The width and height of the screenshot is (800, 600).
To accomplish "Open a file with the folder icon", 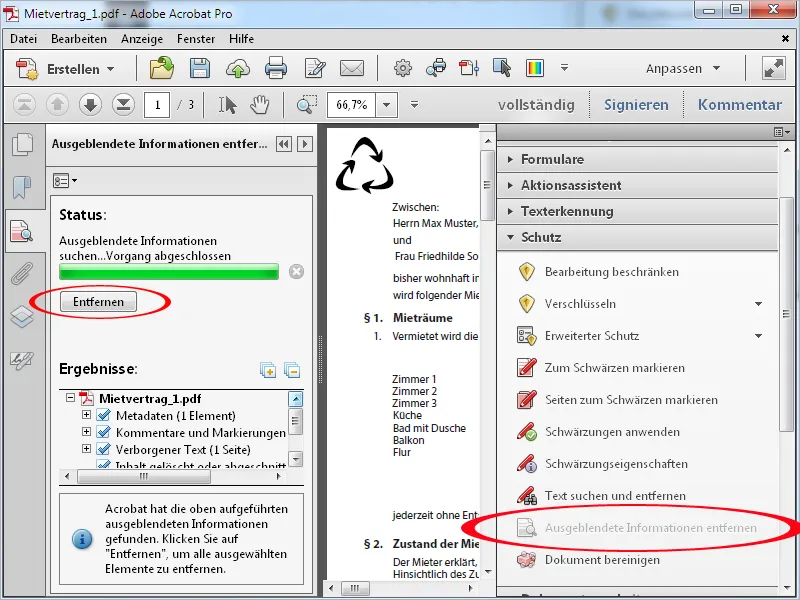I will pyautogui.click(x=162, y=68).
